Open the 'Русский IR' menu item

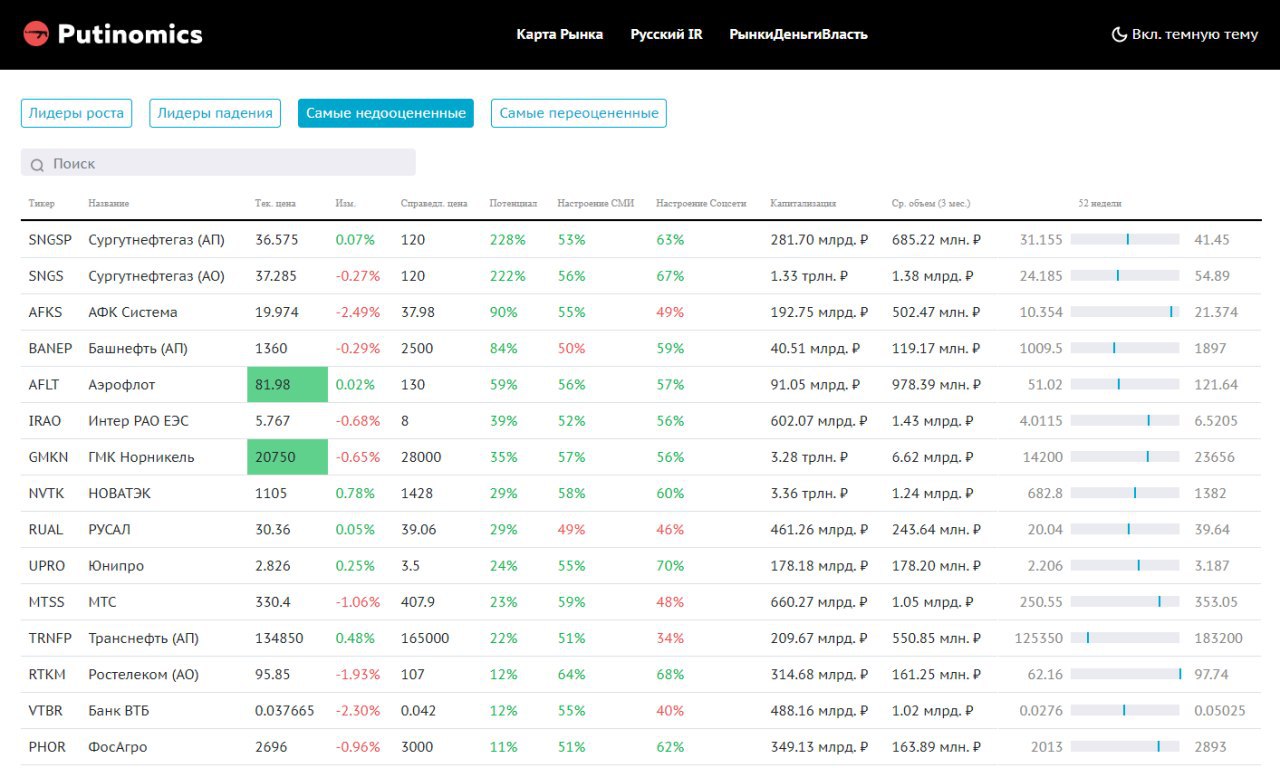point(666,34)
